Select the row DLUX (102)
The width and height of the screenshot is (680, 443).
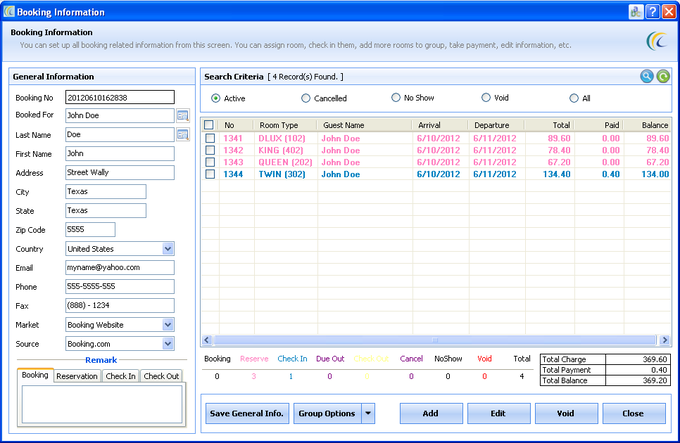click(436, 138)
